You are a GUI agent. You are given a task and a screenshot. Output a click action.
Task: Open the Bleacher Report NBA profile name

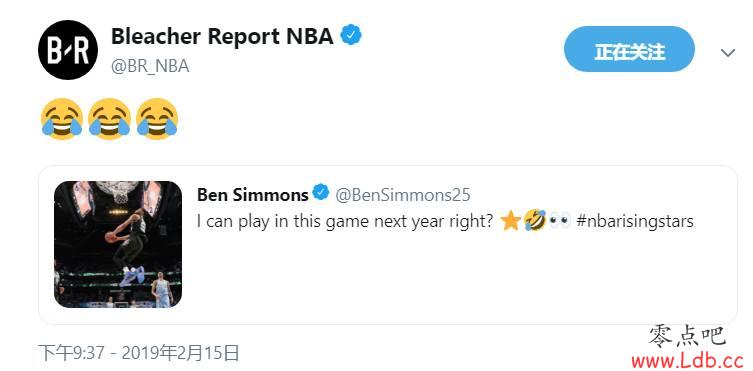pyautogui.click(x=222, y=36)
